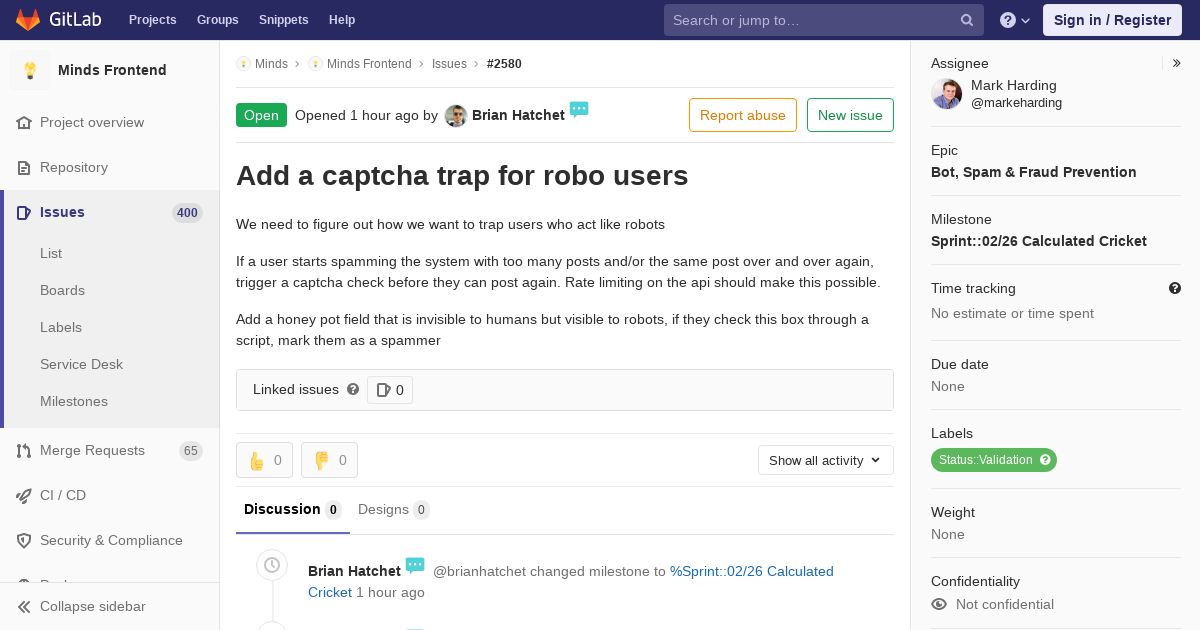Click Brian Hatchet's avatar in header
Image resolution: width=1200 pixels, height=630 pixels.
tap(456, 116)
